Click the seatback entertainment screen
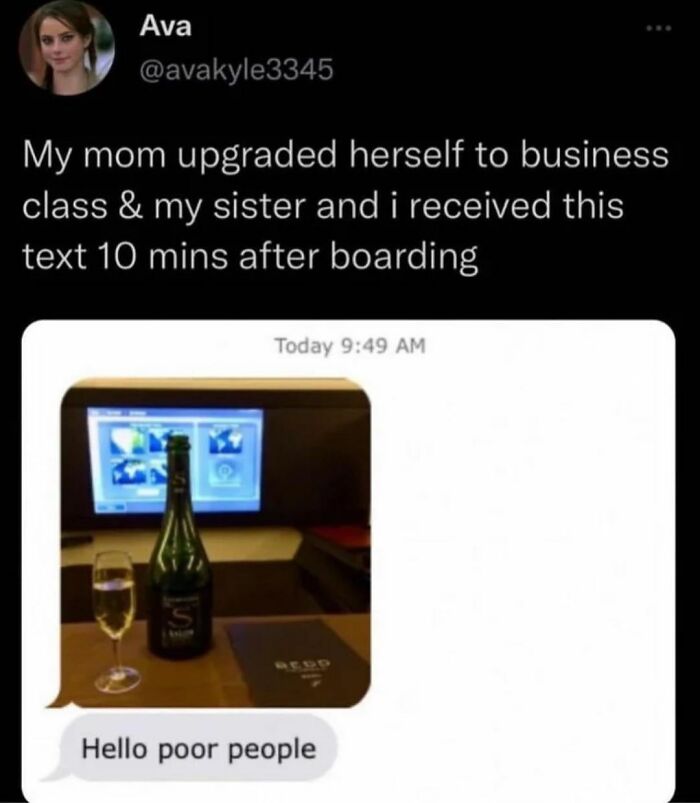 (x=174, y=460)
